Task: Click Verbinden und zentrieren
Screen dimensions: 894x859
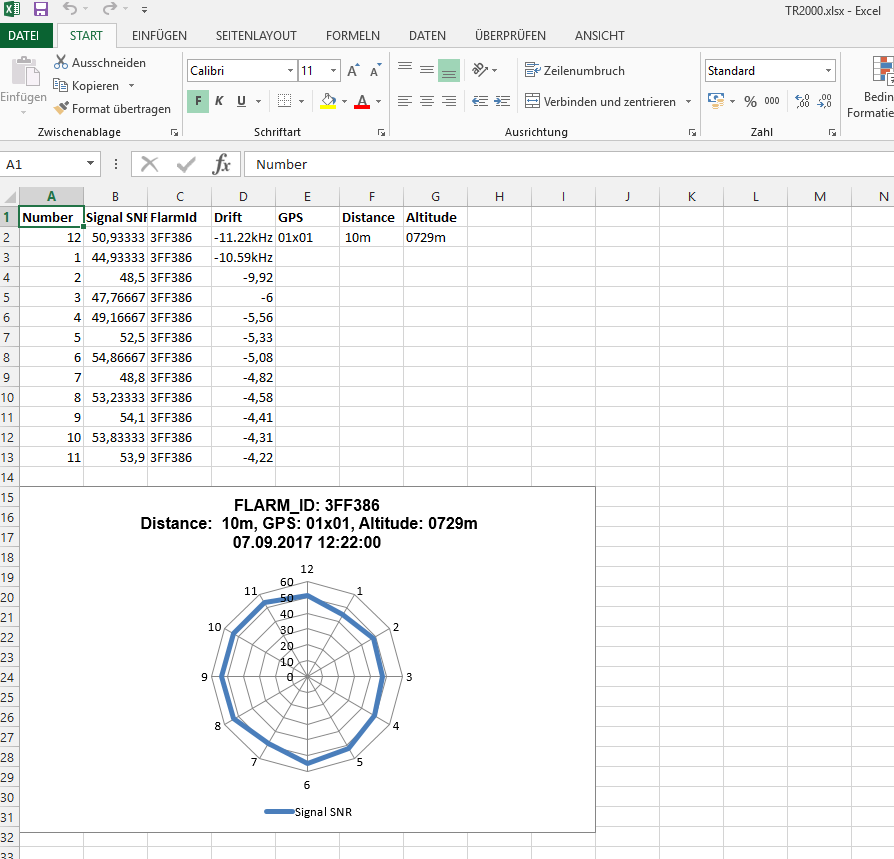Action: point(601,101)
